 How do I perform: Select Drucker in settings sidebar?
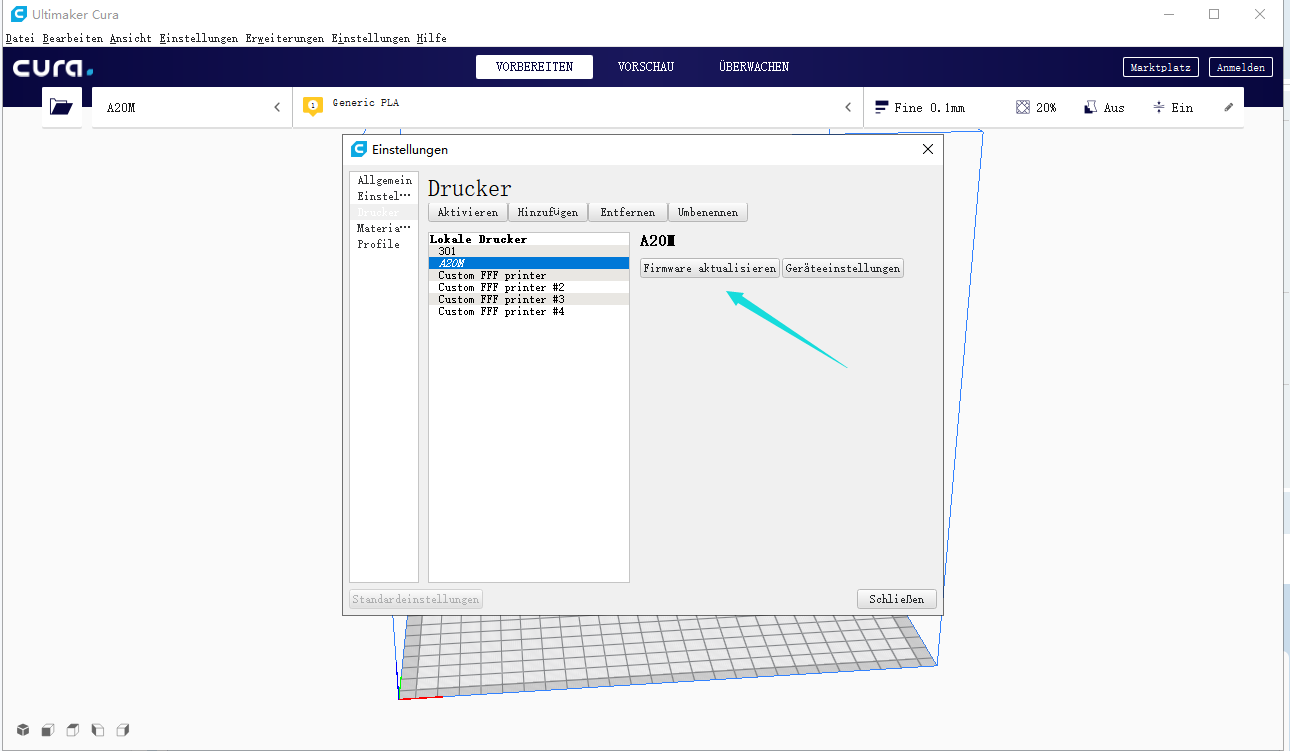coord(384,212)
